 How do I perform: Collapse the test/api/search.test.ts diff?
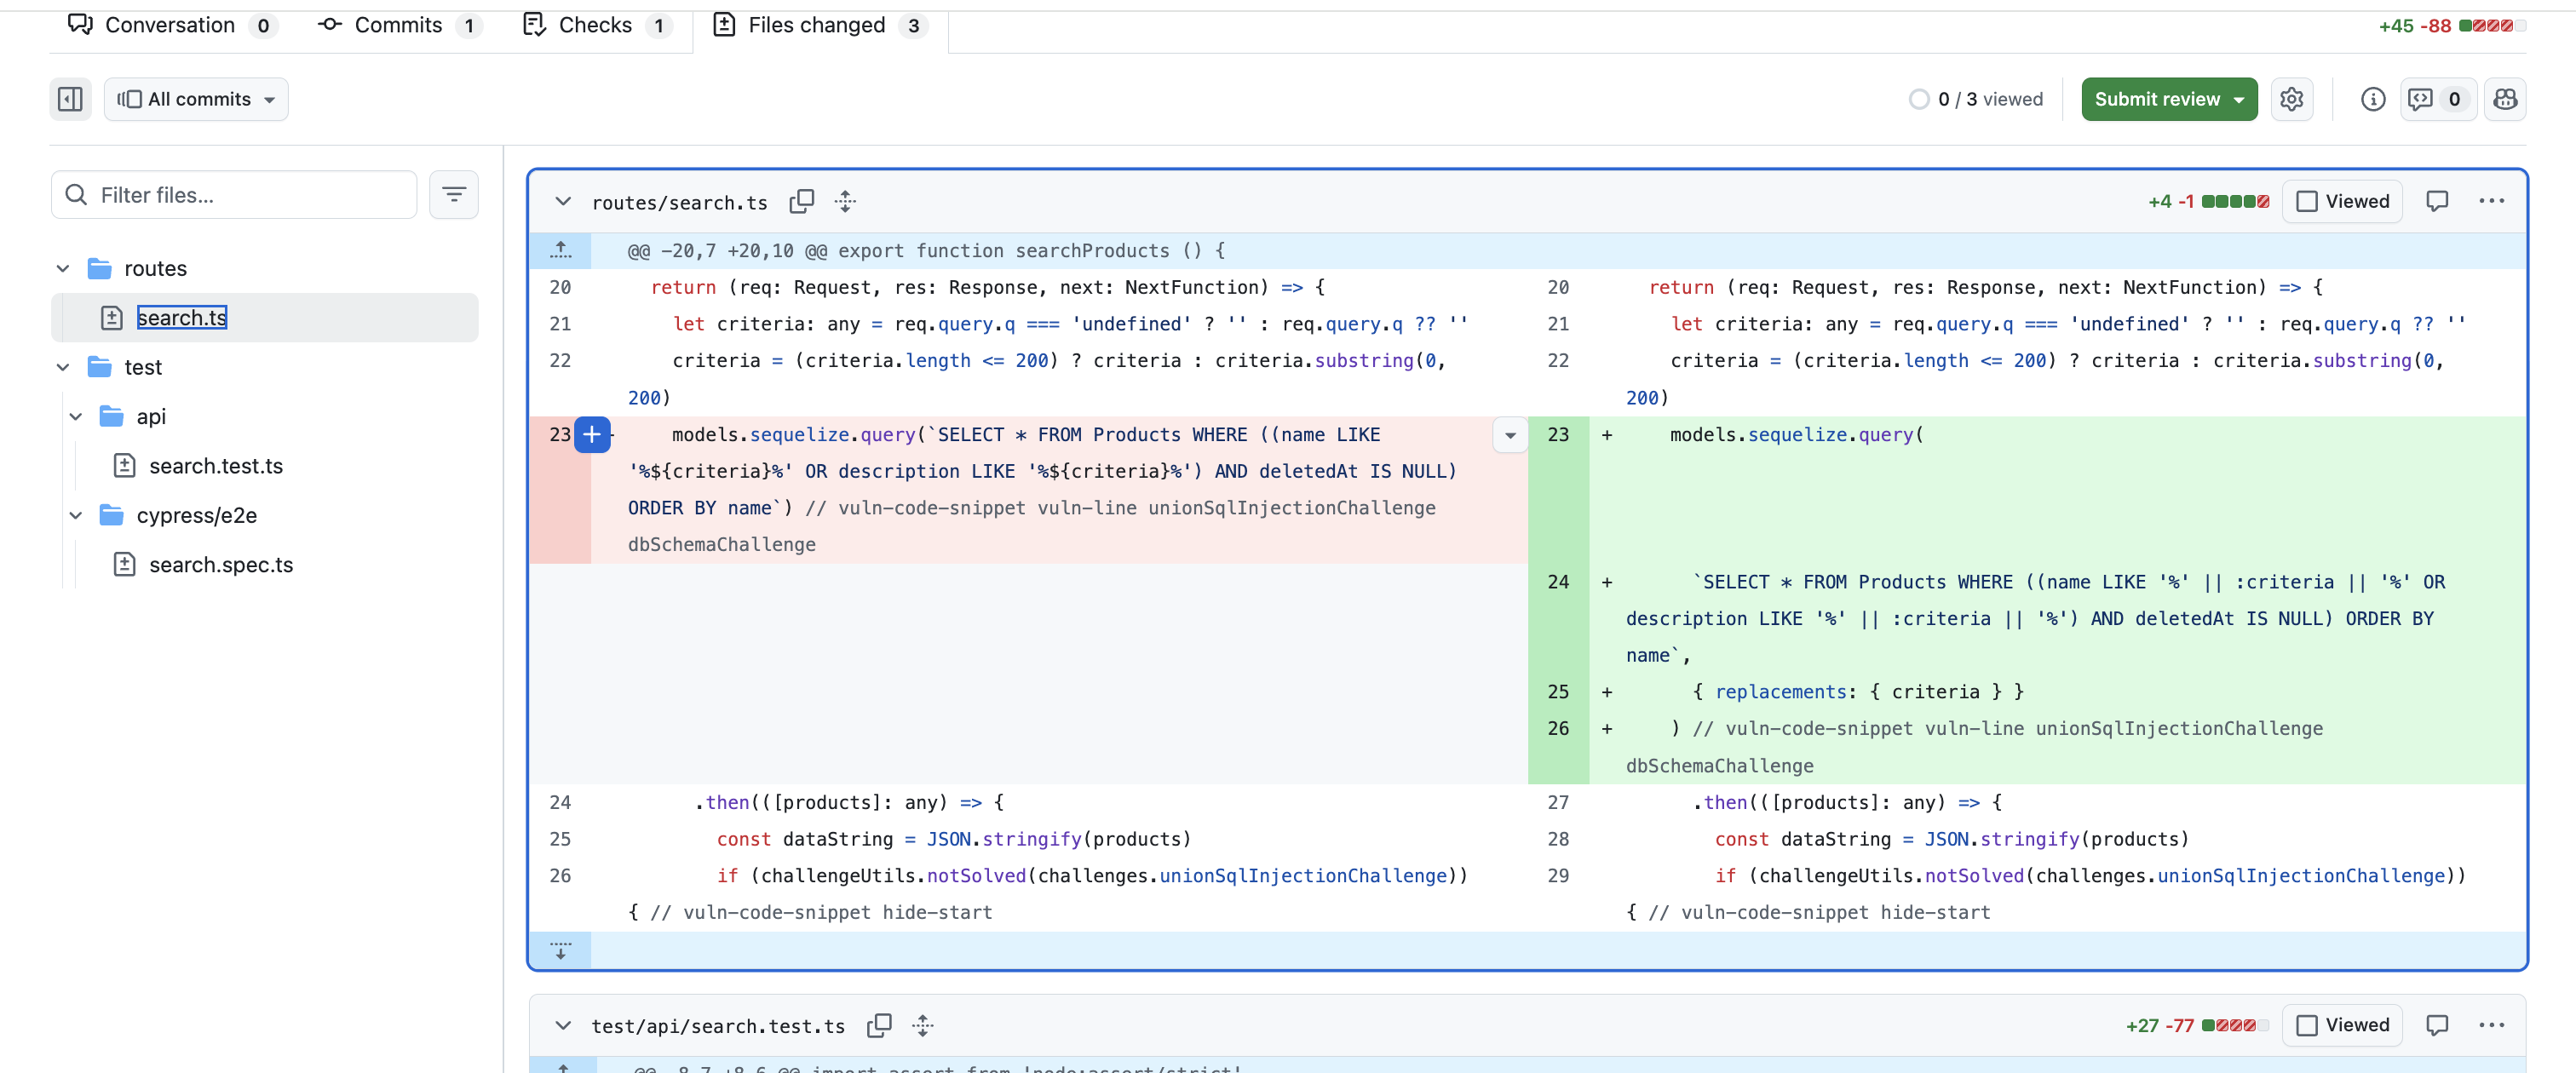[563, 1025]
